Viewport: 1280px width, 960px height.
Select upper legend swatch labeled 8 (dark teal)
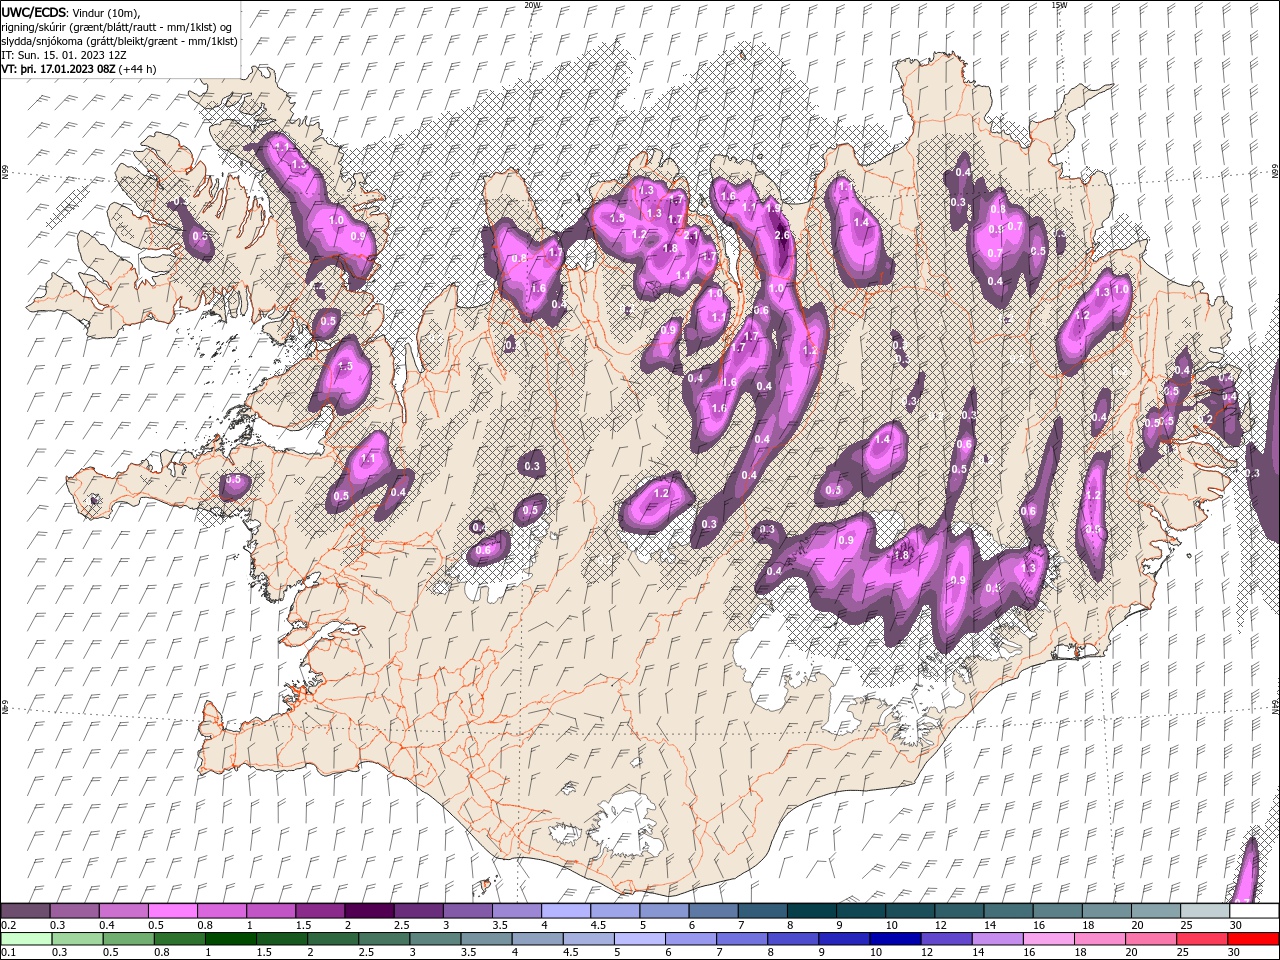(811, 911)
